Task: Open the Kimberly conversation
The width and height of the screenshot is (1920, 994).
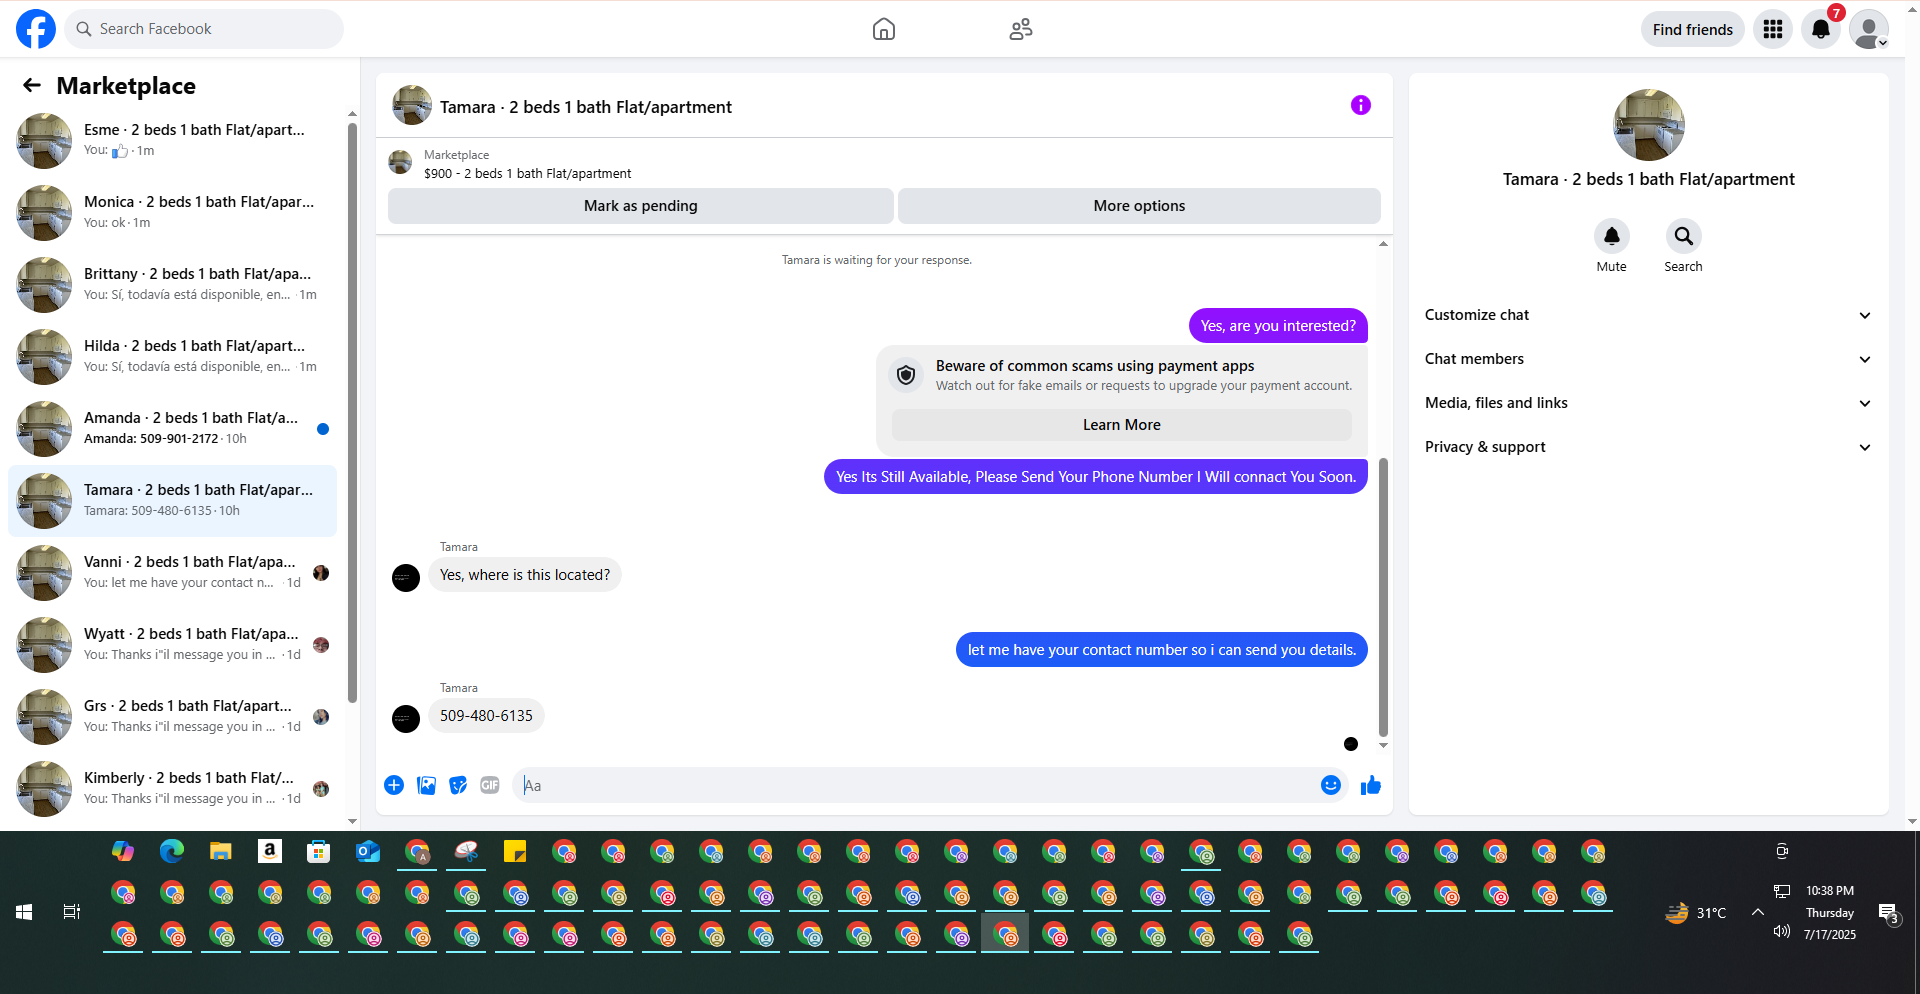Action: (x=173, y=789)
